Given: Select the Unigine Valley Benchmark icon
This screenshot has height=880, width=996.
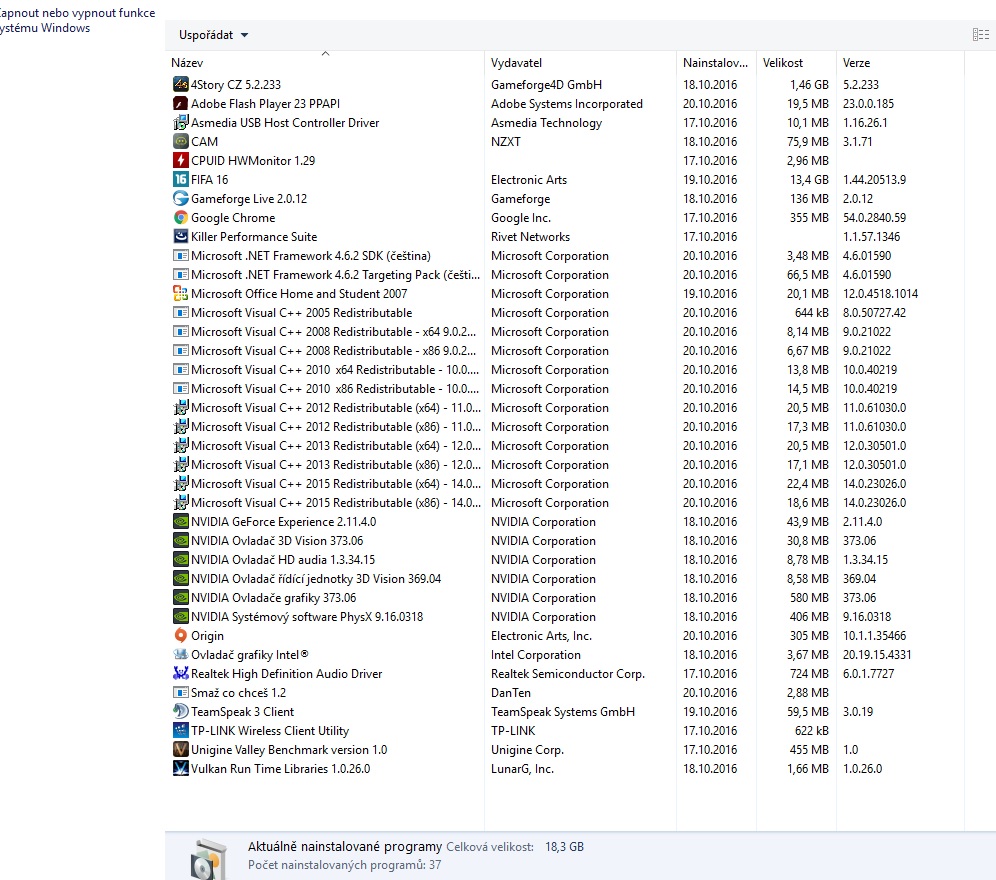Looking at the screenshot, I should pos(180,750).
